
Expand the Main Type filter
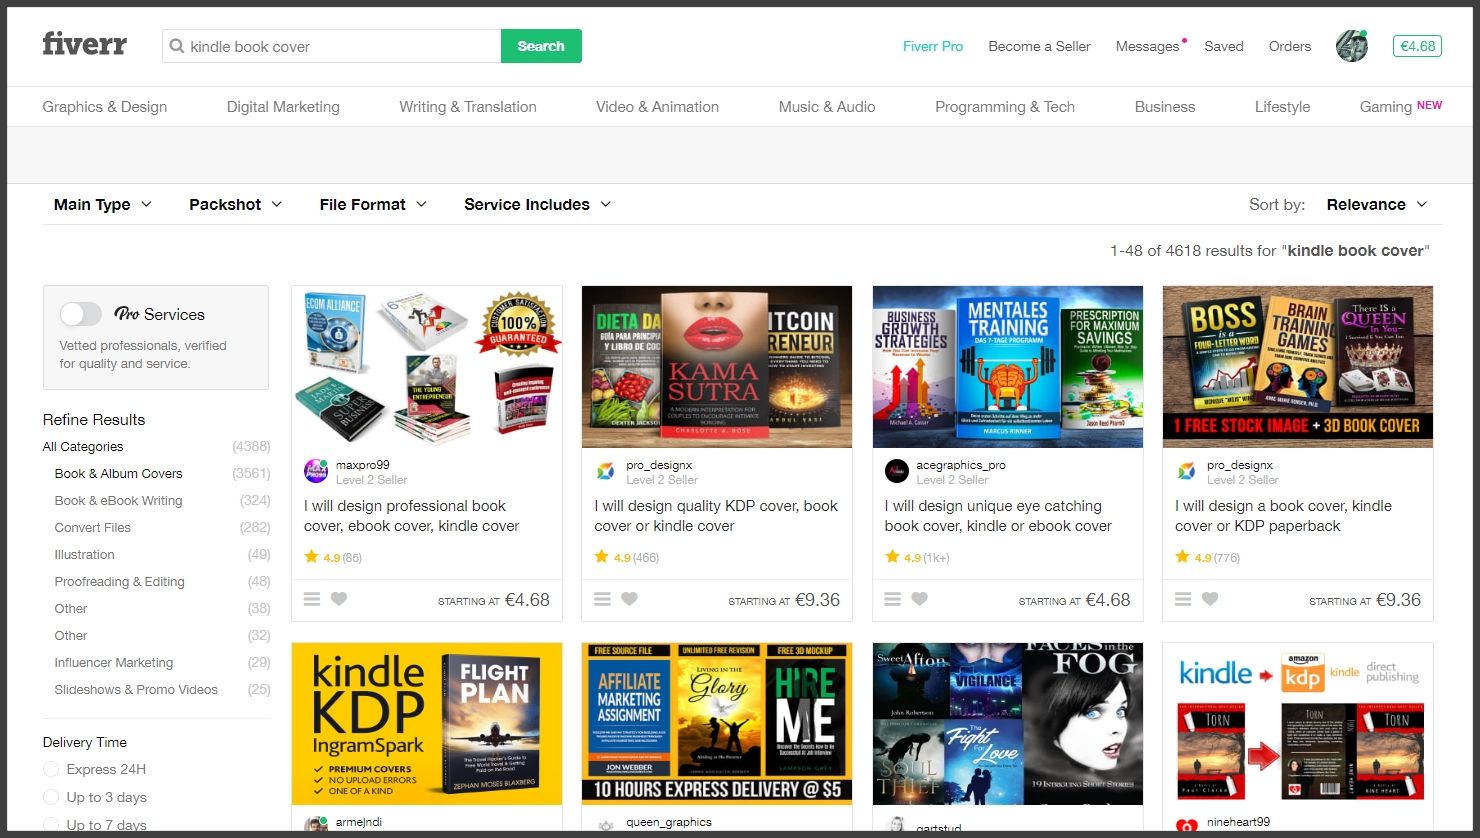tap(103, 204)
